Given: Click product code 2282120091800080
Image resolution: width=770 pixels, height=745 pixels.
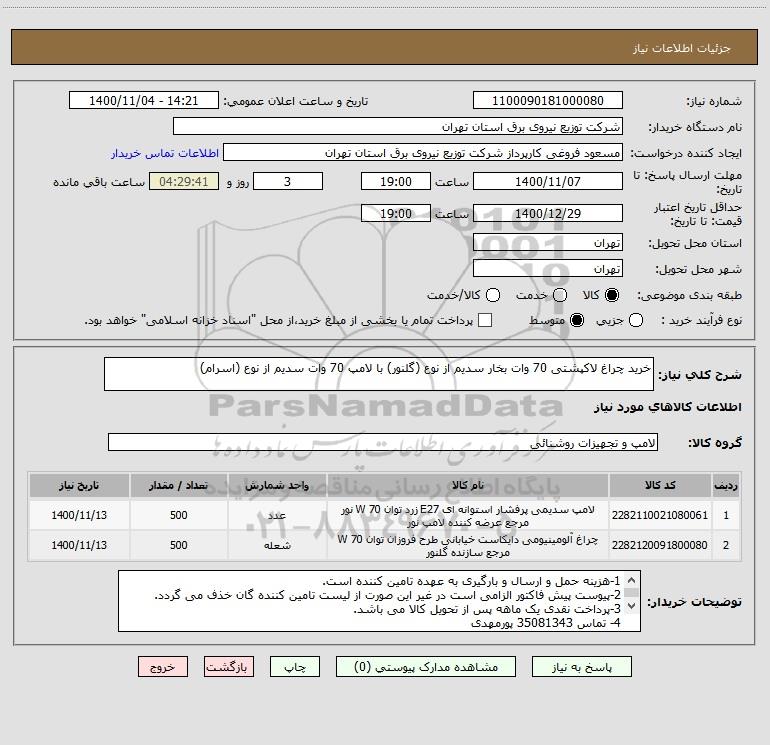Looking at the screenshot, I should [x=660, y=545].
